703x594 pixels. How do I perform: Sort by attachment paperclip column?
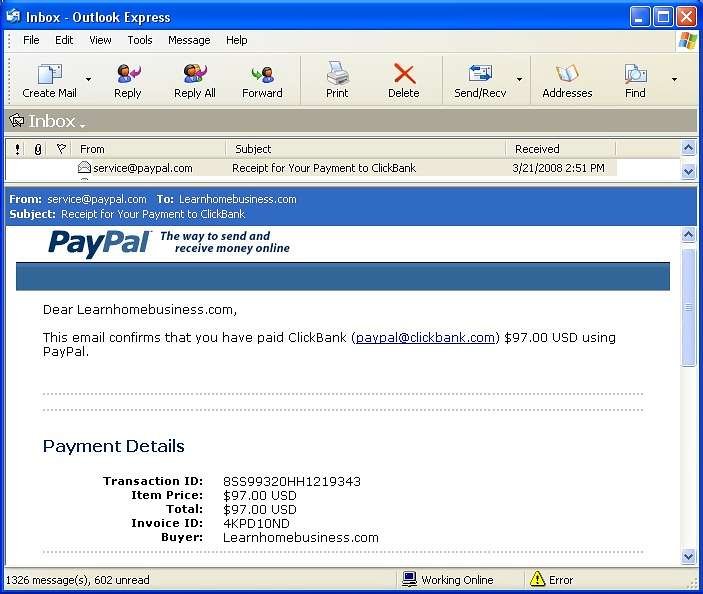38,149
